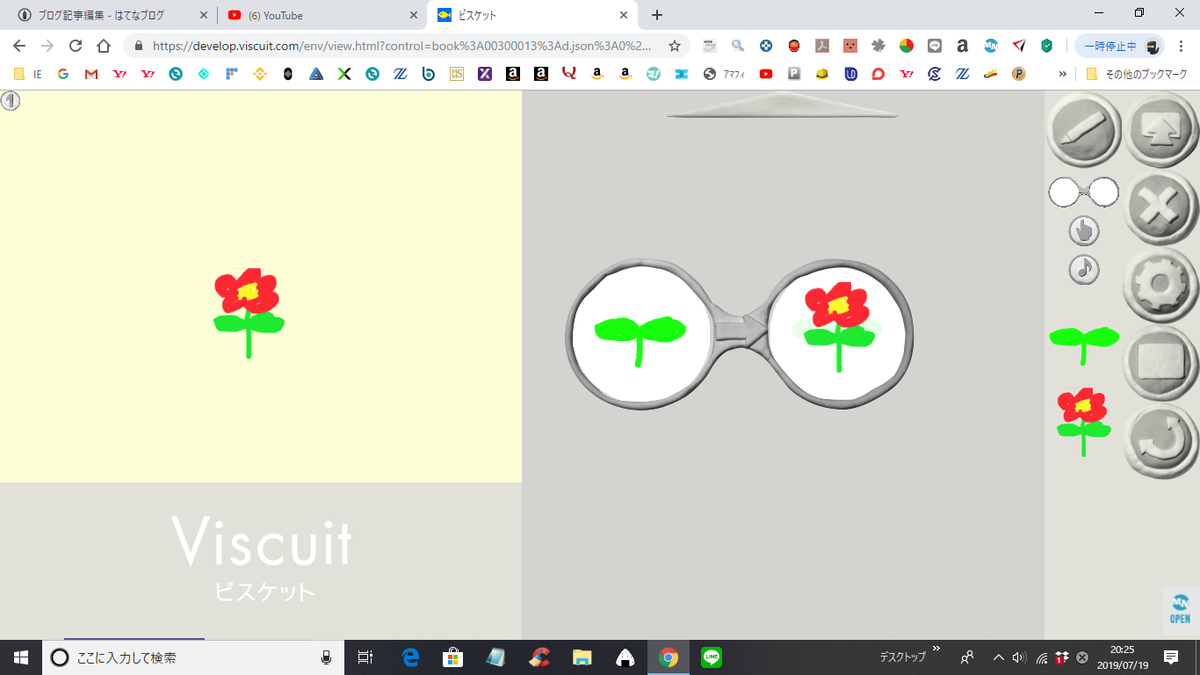
Task: Show hidden system tray icons
Action: pos(998,657)
